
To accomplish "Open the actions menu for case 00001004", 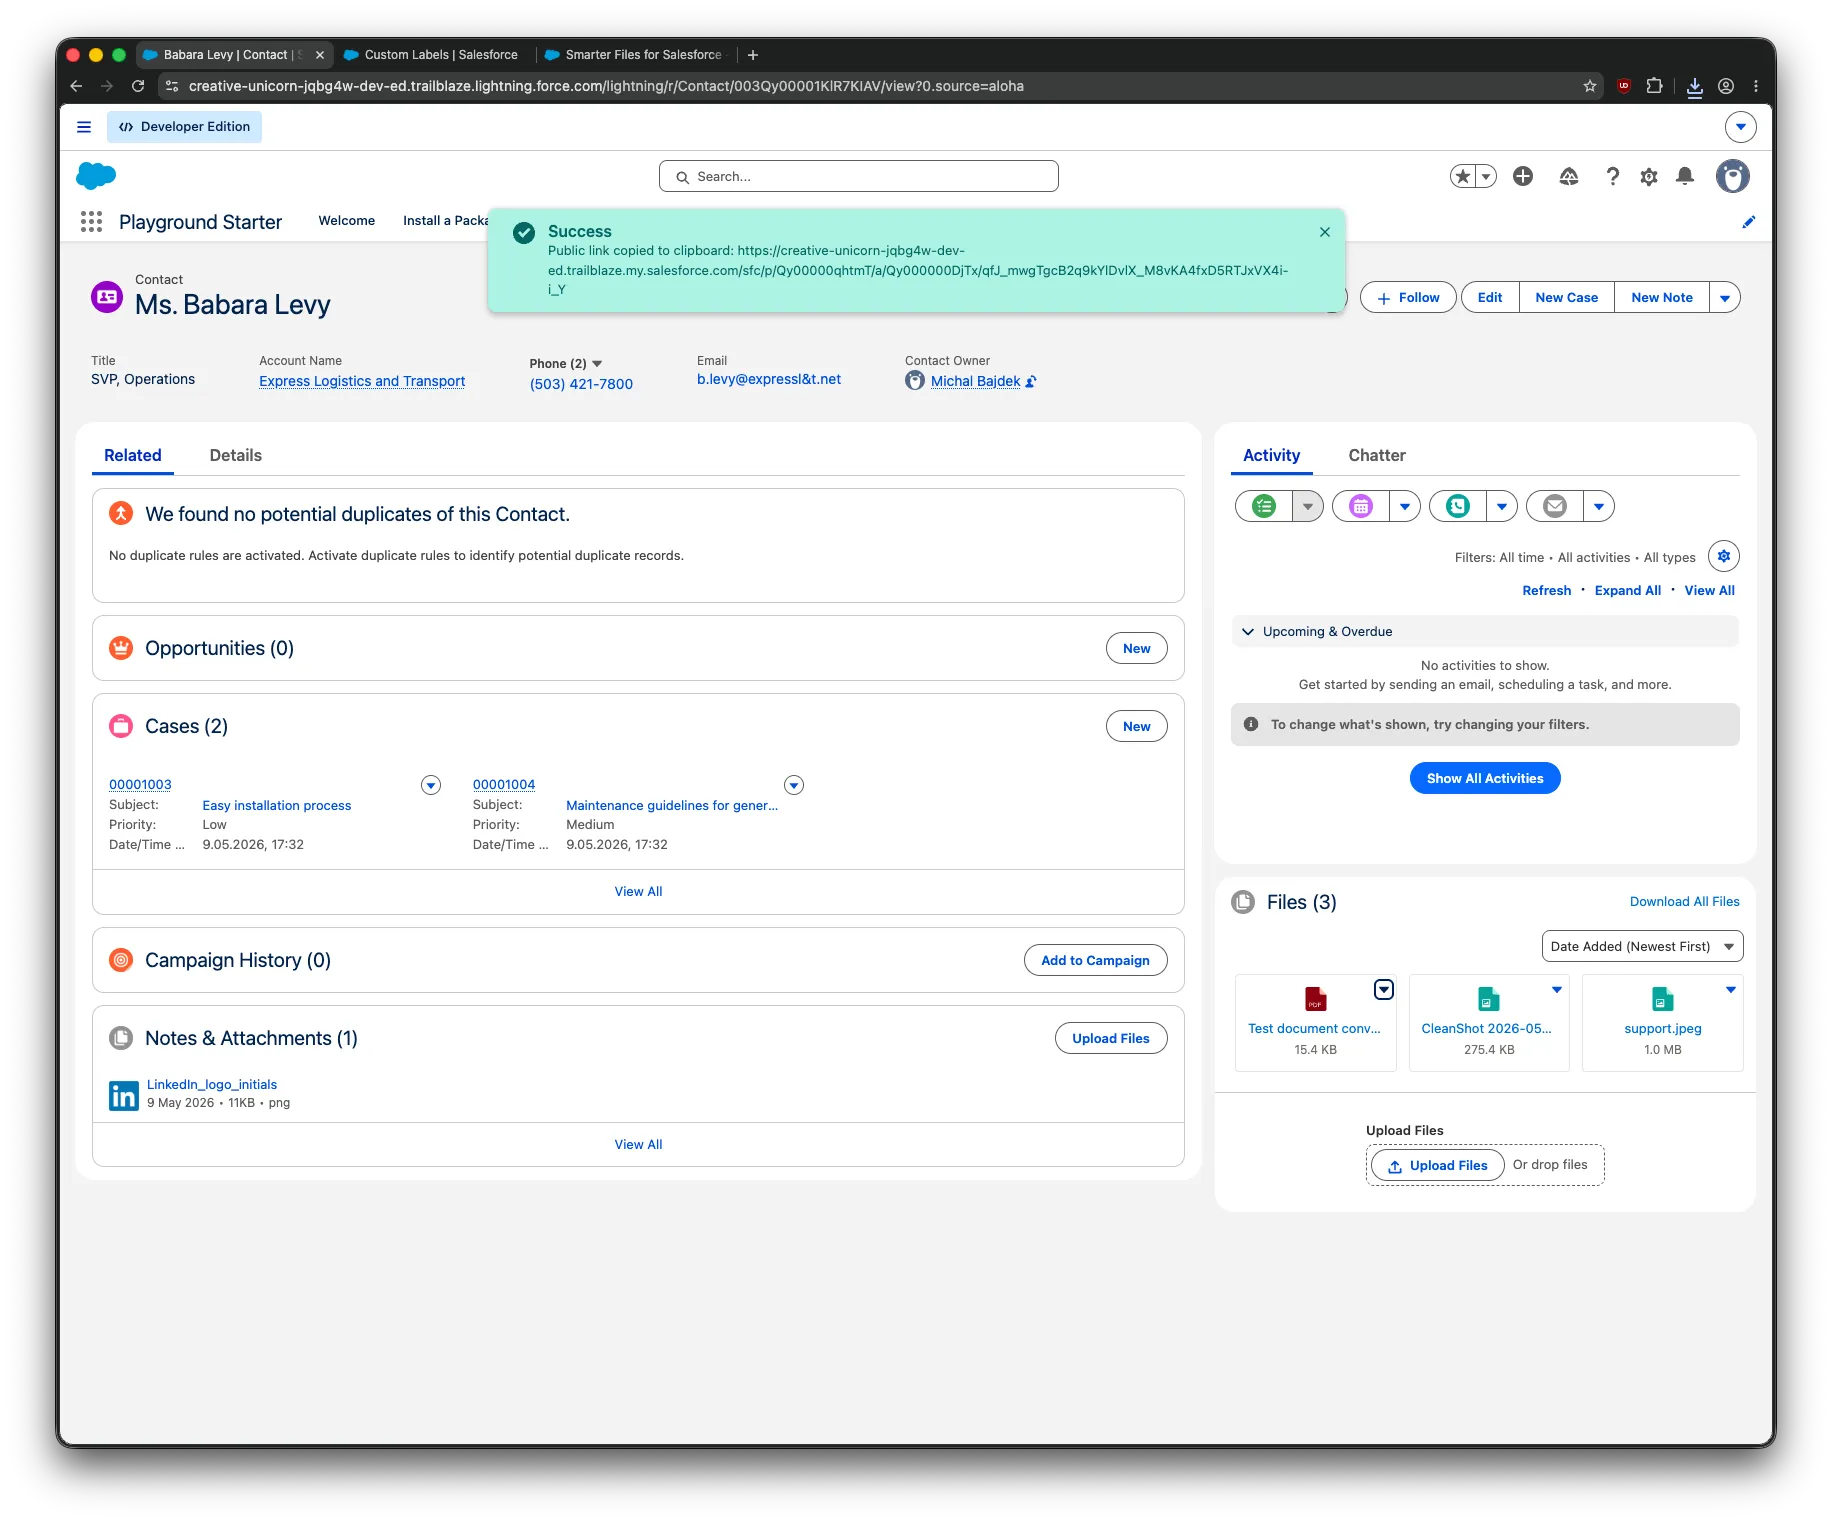I will (794, 785).
